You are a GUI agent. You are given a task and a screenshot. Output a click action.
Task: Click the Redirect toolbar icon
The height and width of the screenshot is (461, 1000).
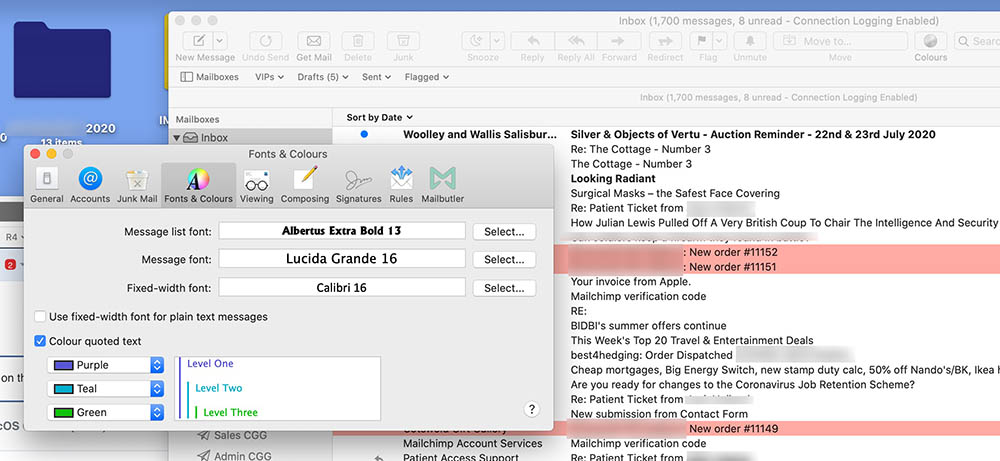click(665, 41)
